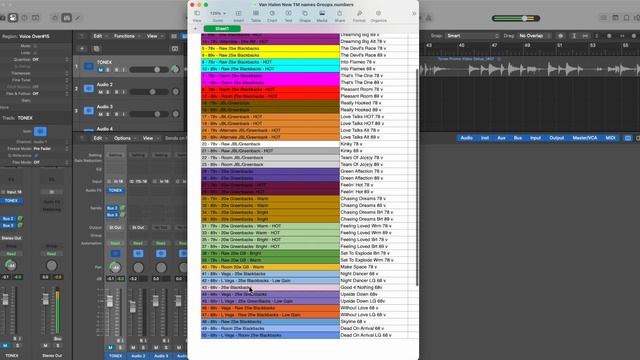Open the list editors icon in Logic control bar
This screenshot has height=360, width=640.
pyautogui.click(x=604, y=18)
